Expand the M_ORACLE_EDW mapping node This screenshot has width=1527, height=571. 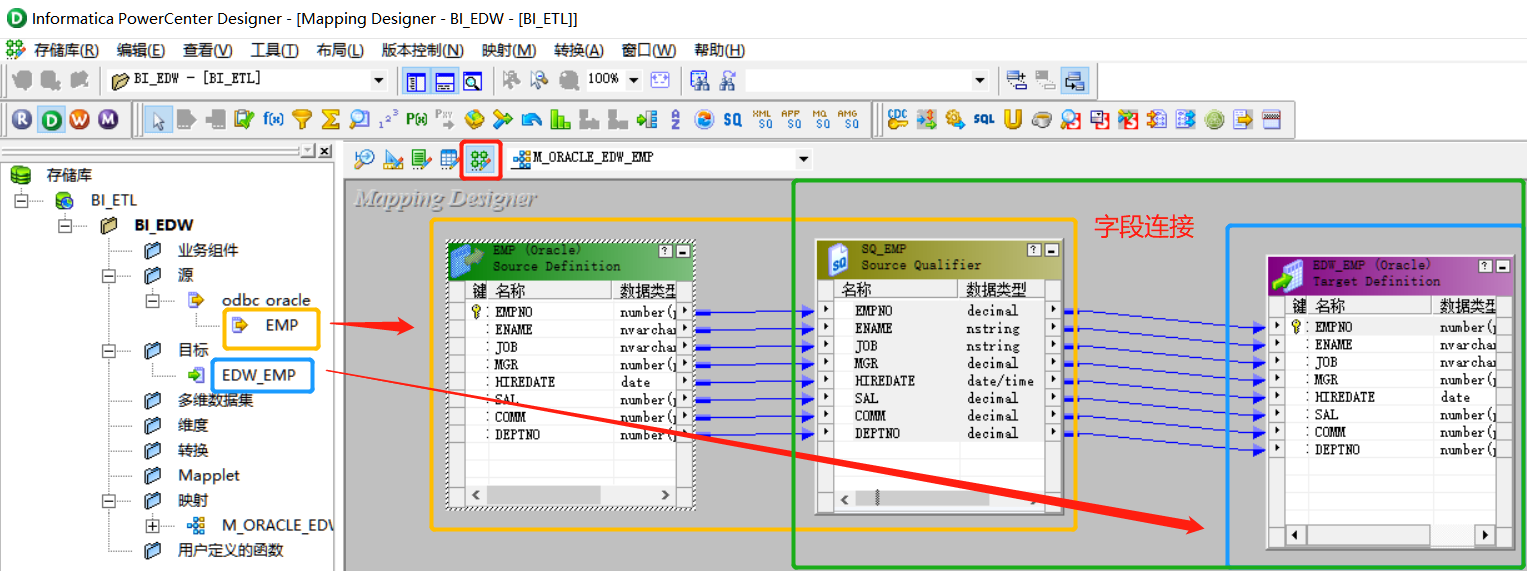tap(153, 525)
